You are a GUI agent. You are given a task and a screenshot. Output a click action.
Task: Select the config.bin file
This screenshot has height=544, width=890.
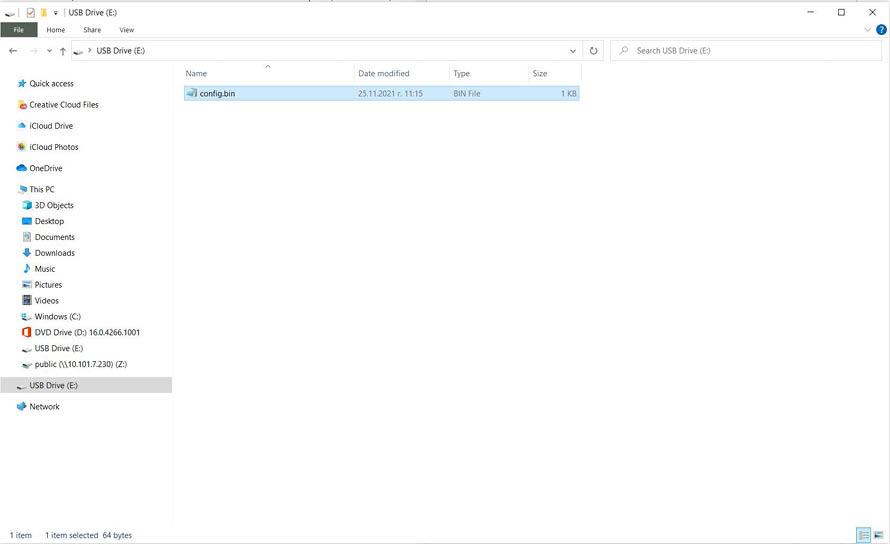(217, 93)
